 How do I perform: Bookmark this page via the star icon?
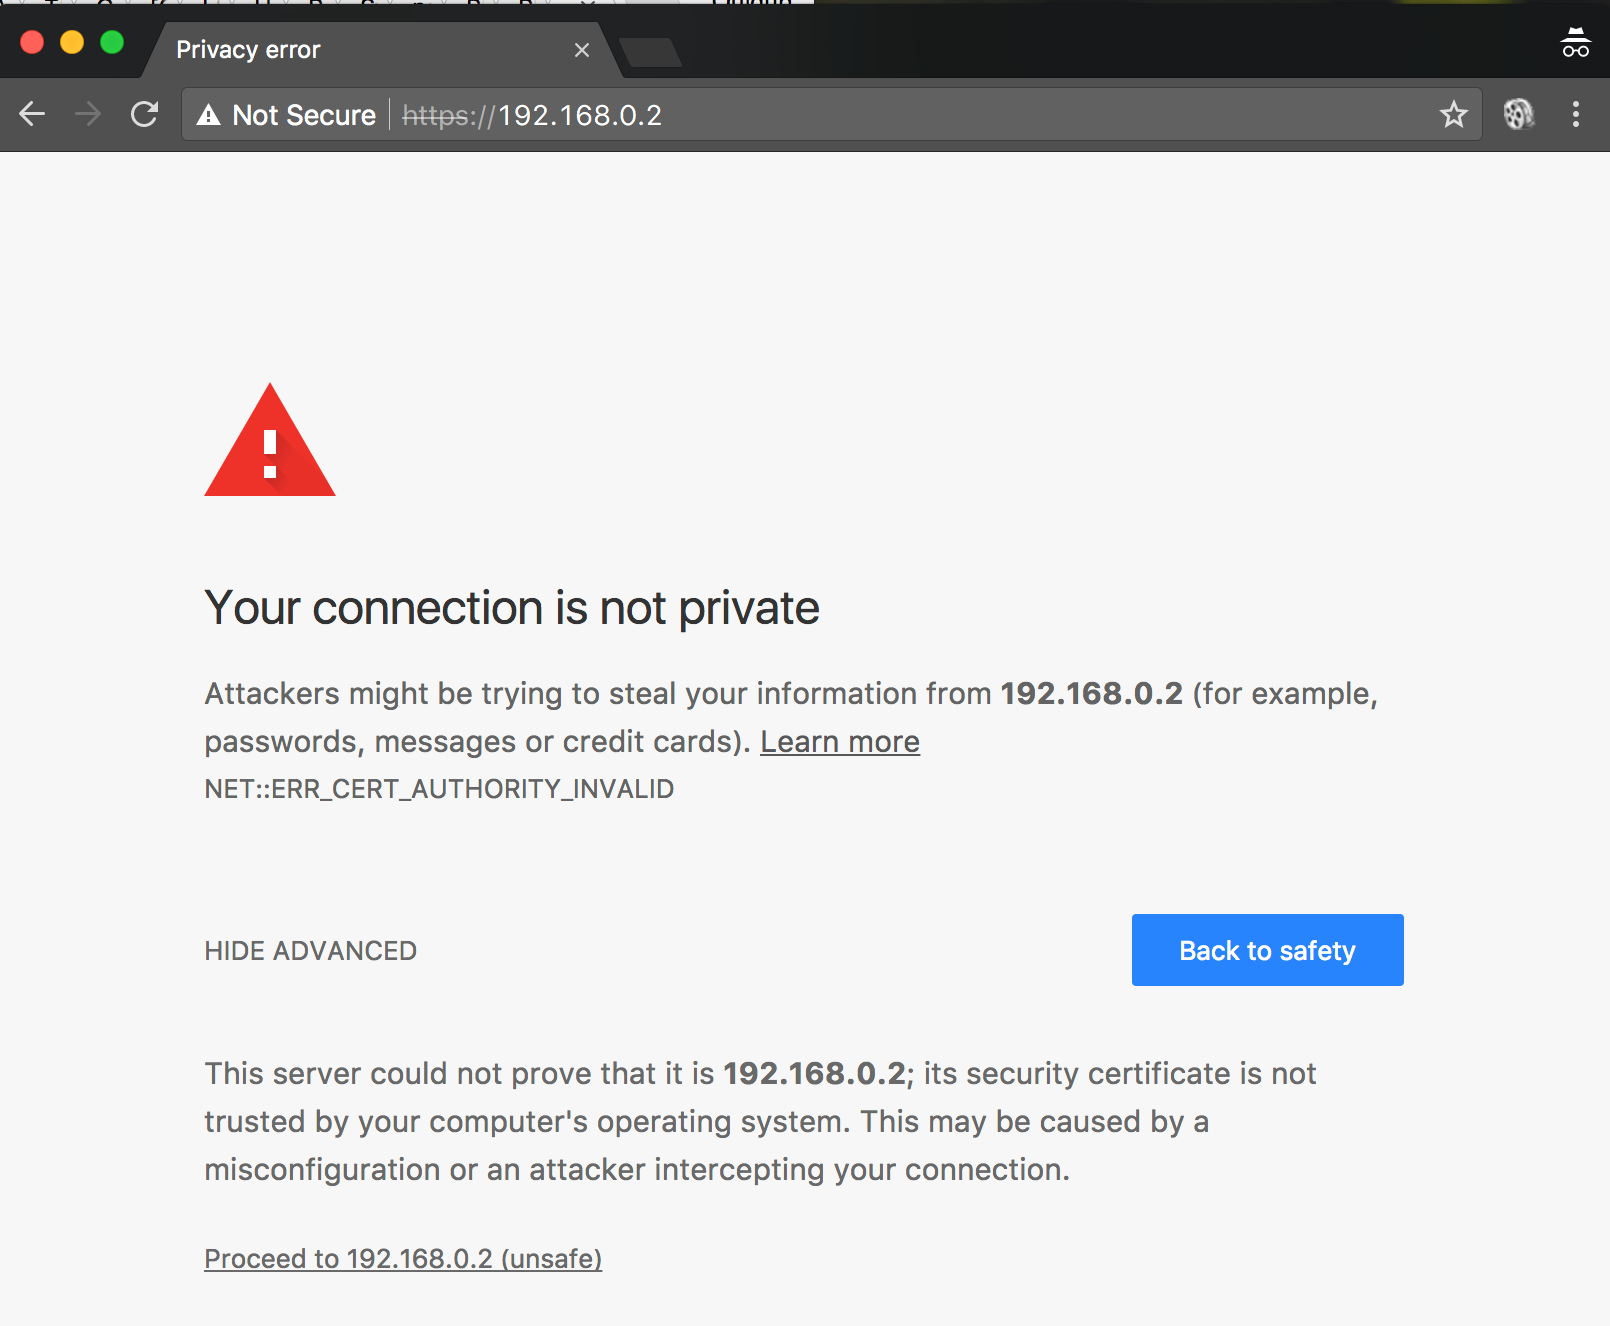coord(1452,115)
